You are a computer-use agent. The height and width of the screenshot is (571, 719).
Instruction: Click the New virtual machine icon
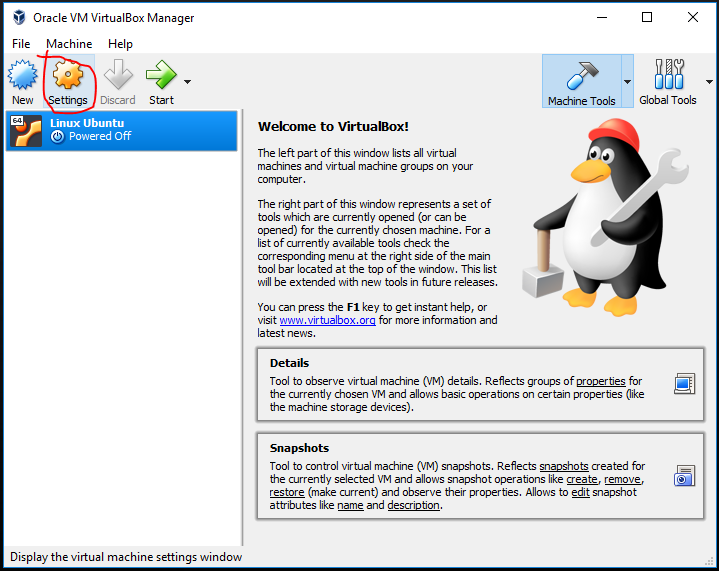(22, 75)
